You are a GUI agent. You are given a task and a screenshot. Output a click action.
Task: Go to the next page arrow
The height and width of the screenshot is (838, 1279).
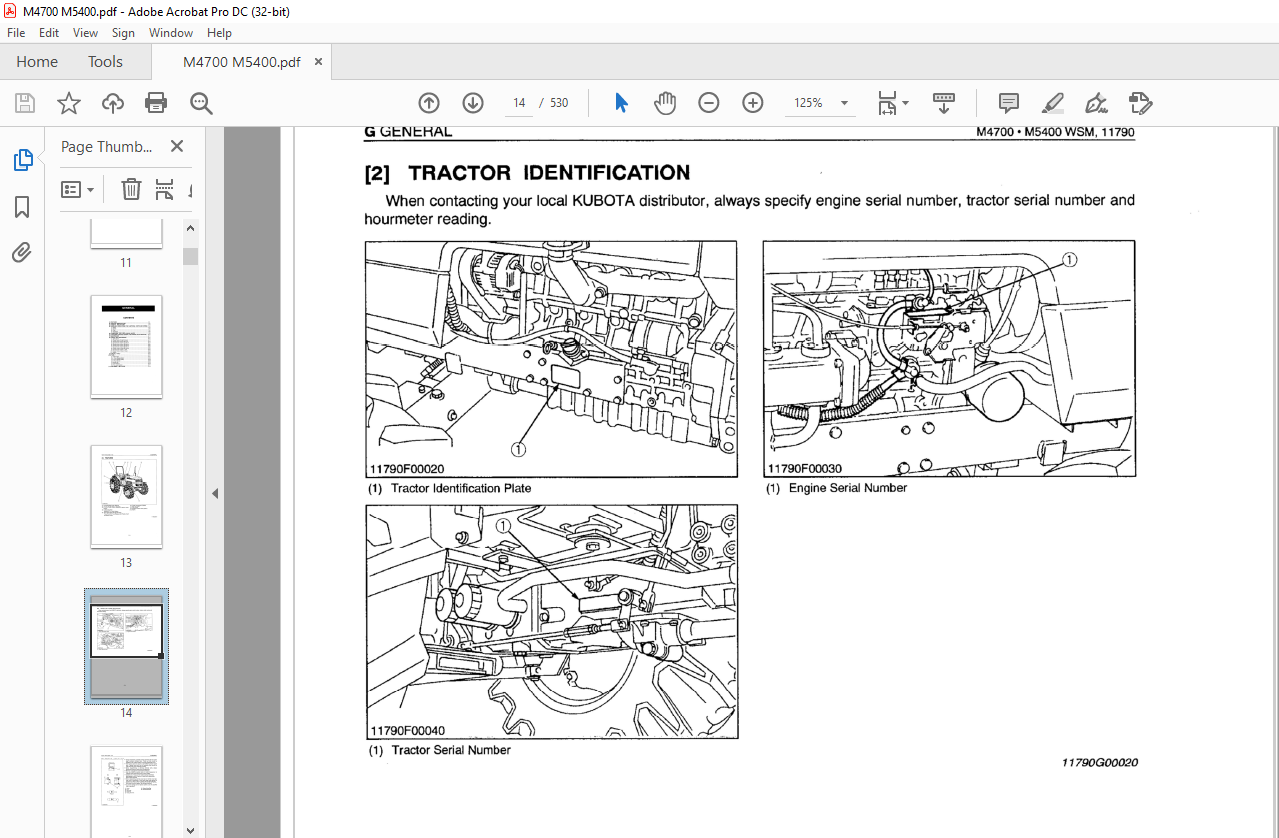pos(473,103)
